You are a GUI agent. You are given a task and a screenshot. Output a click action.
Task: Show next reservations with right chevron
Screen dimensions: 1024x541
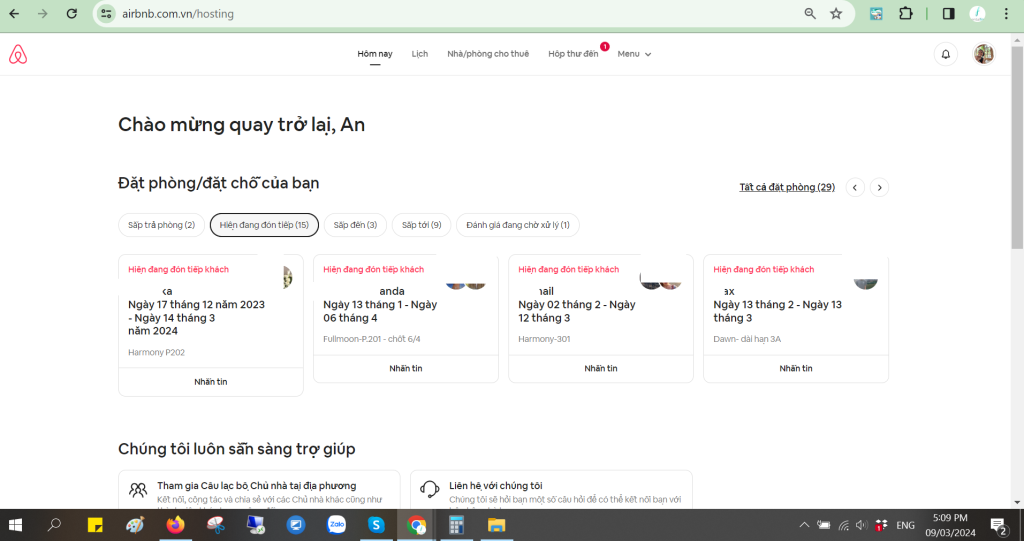pos(879,187)
